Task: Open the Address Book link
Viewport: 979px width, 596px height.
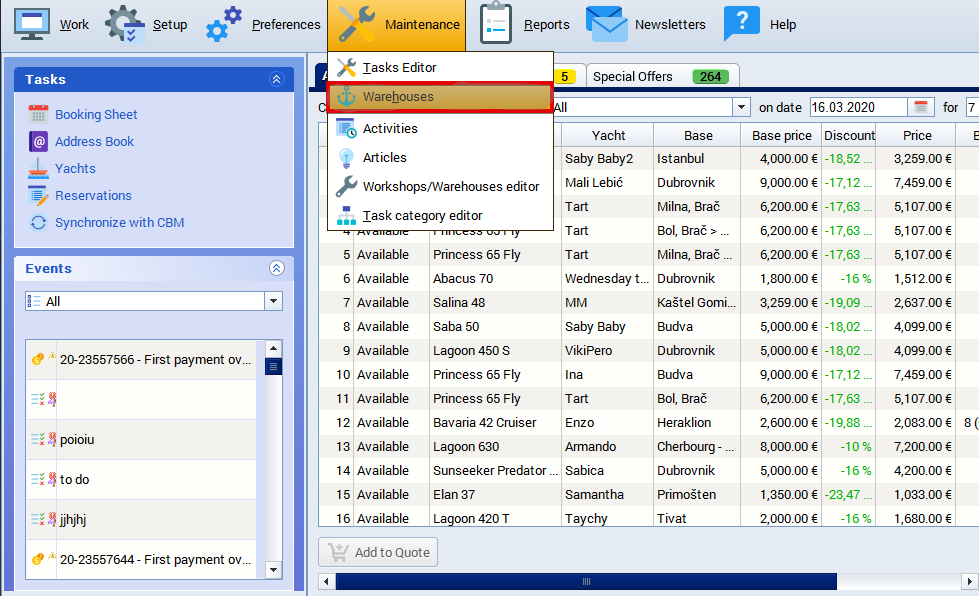Action: pyautogui.click(x=94, y=142)
